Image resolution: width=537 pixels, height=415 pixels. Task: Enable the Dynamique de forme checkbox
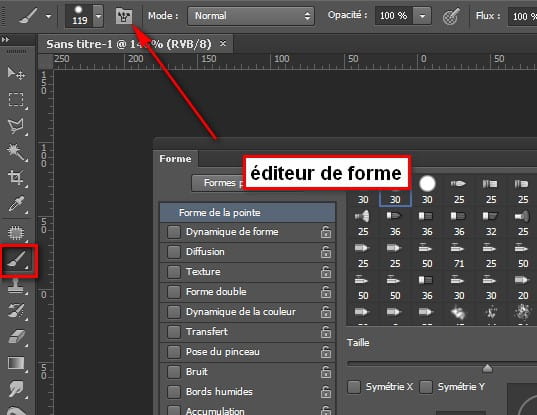174,232
